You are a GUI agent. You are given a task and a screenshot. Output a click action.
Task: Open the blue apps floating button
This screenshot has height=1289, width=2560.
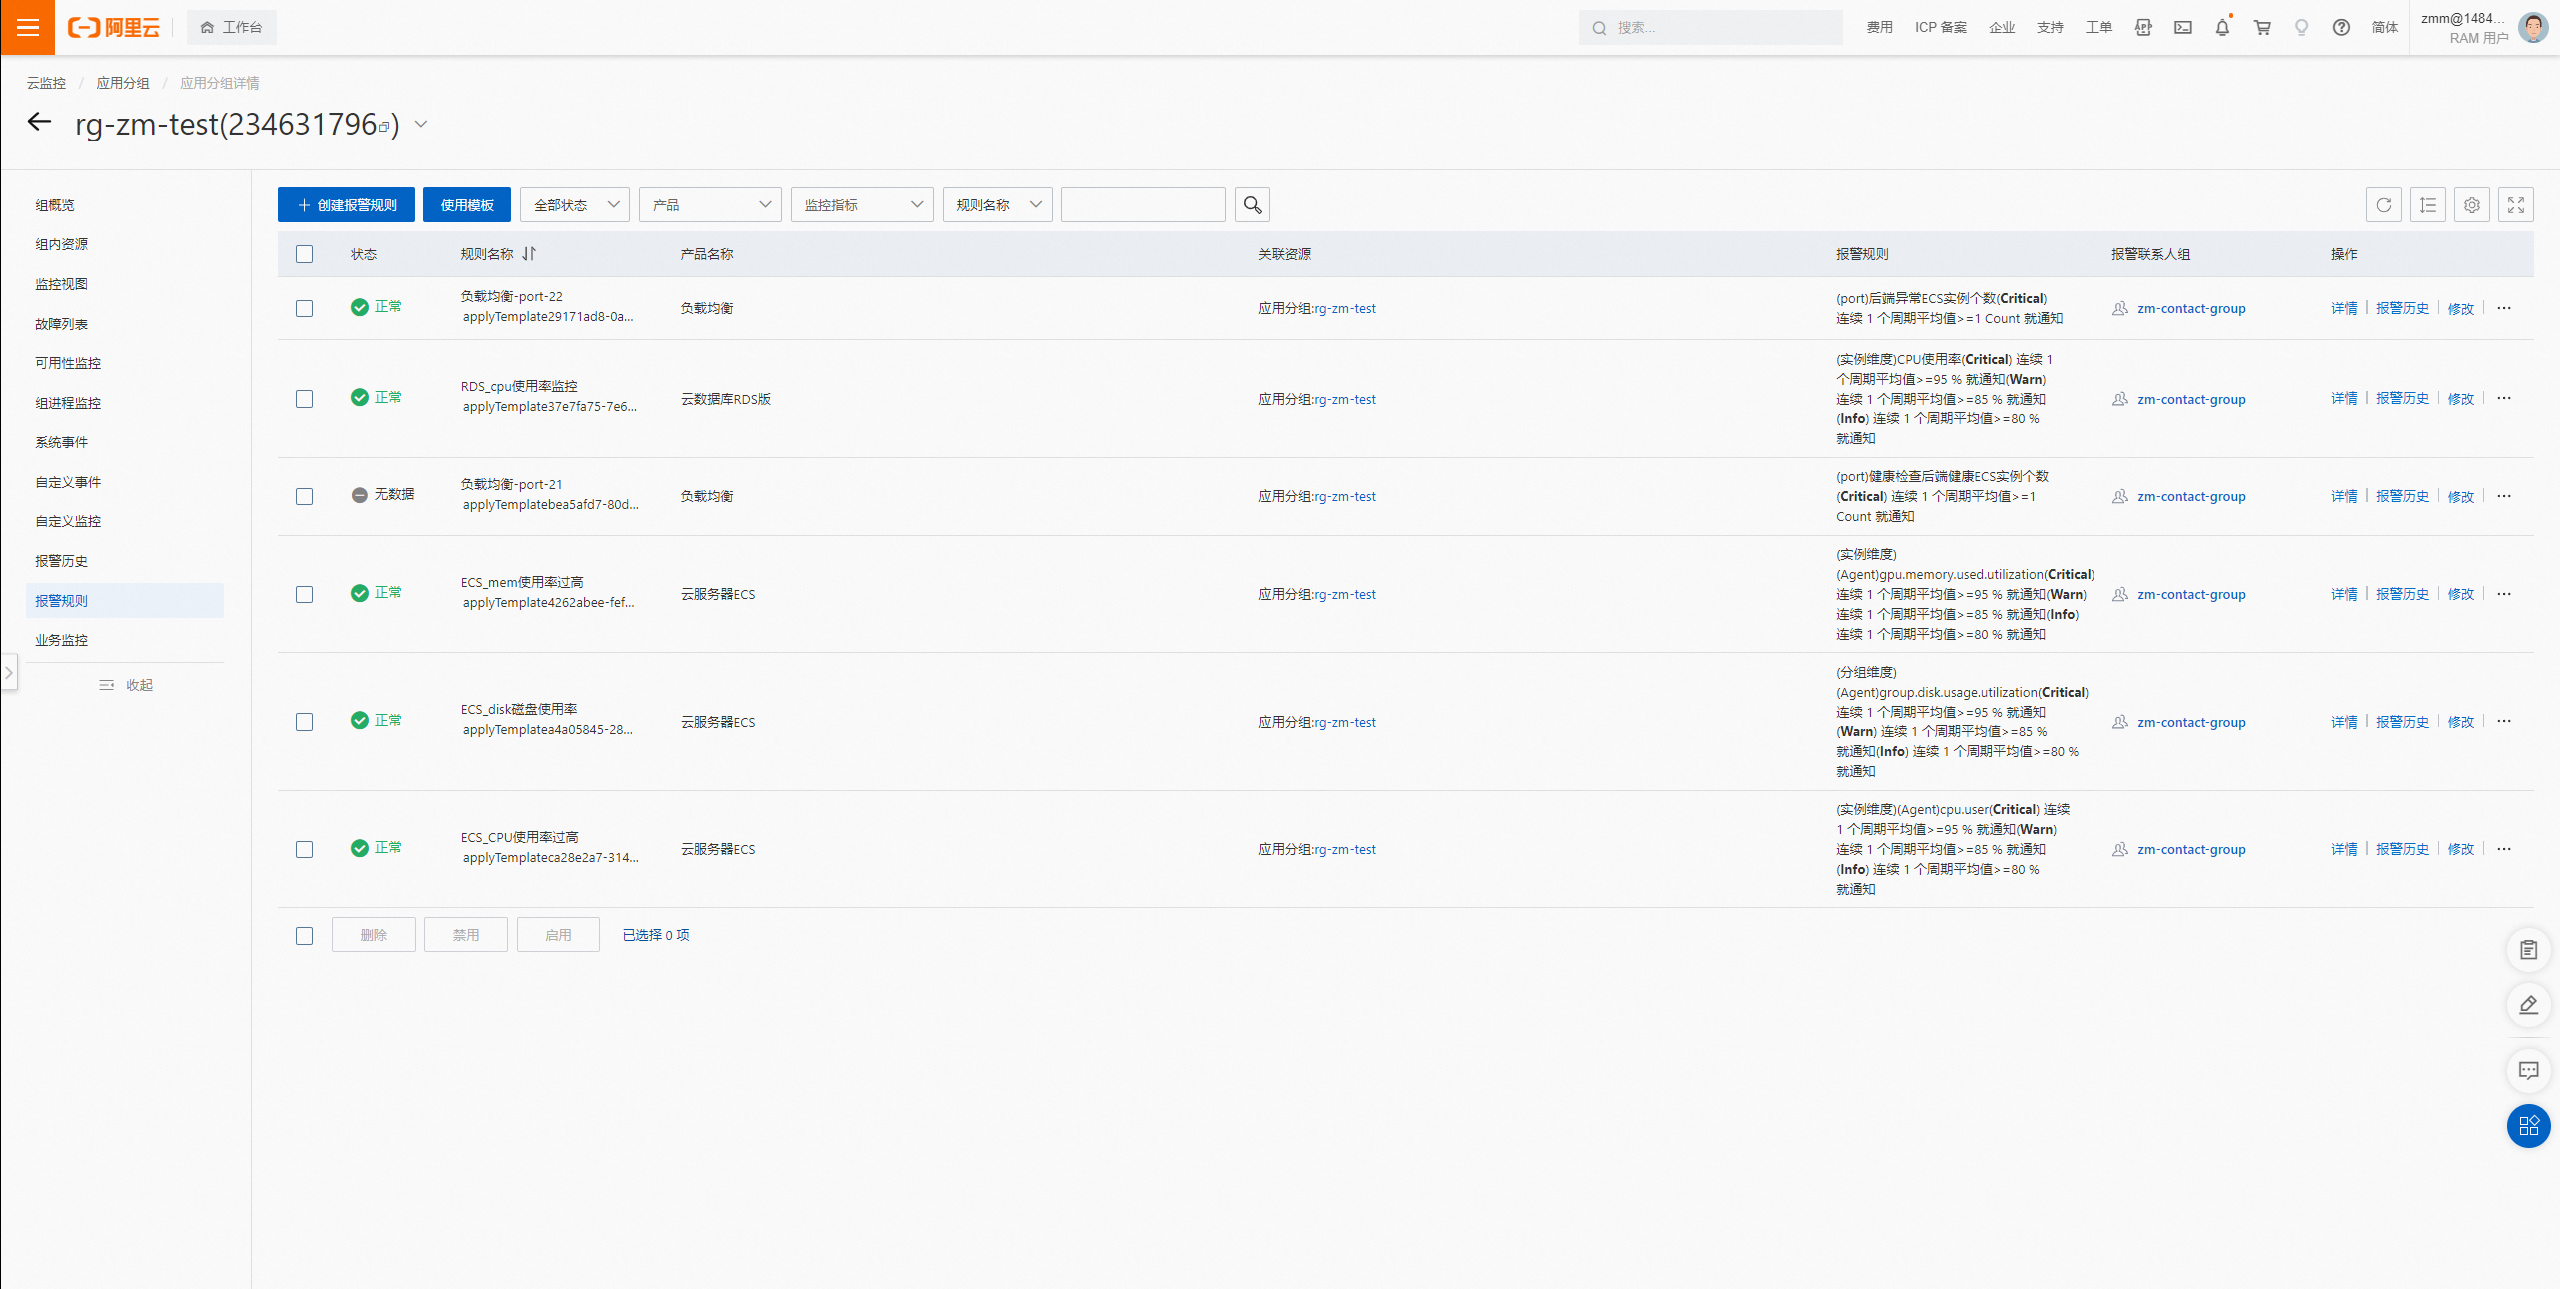pyautogui.click(x=2528, y=1126)
